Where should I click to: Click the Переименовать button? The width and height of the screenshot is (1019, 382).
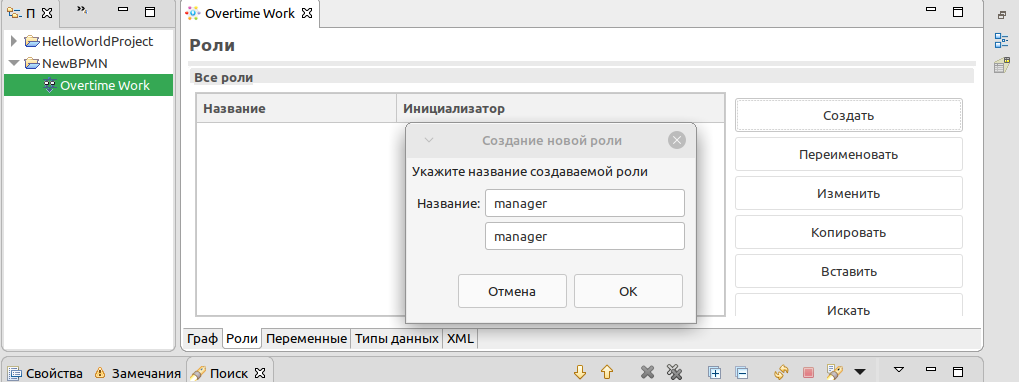[848, 155]
